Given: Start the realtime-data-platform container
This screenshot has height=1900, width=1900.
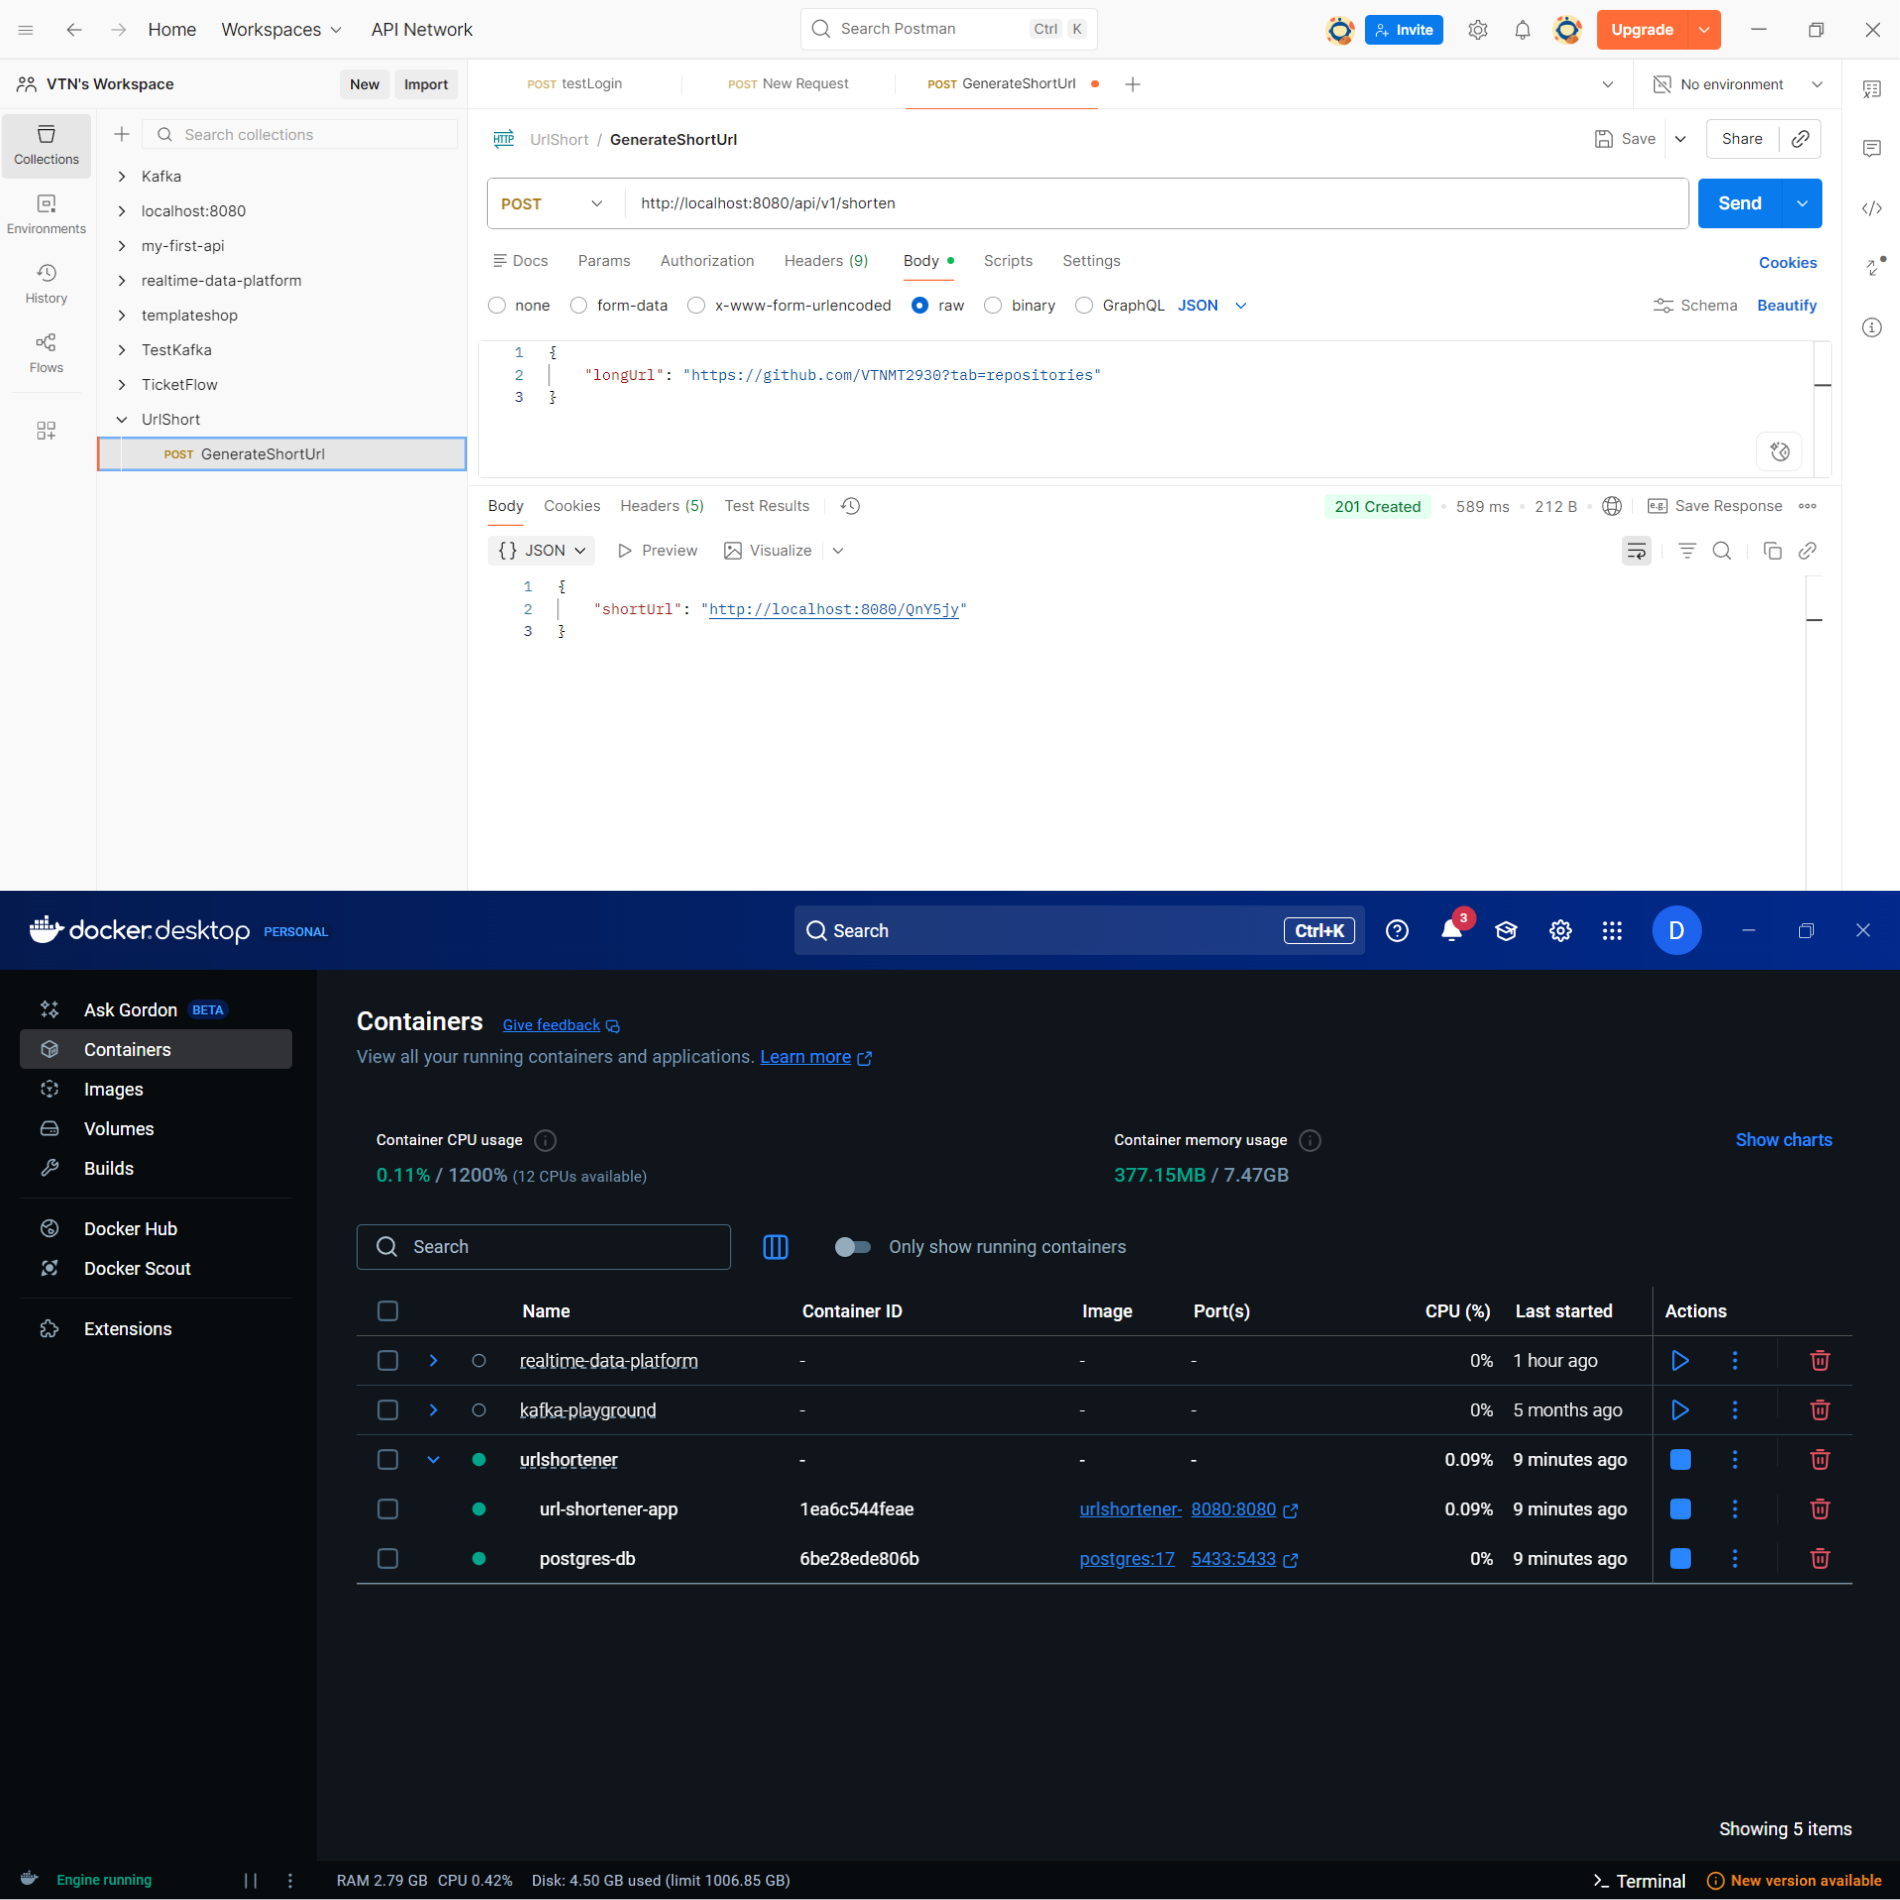Looking at the screenshot, I should tap(1680, 1360).
